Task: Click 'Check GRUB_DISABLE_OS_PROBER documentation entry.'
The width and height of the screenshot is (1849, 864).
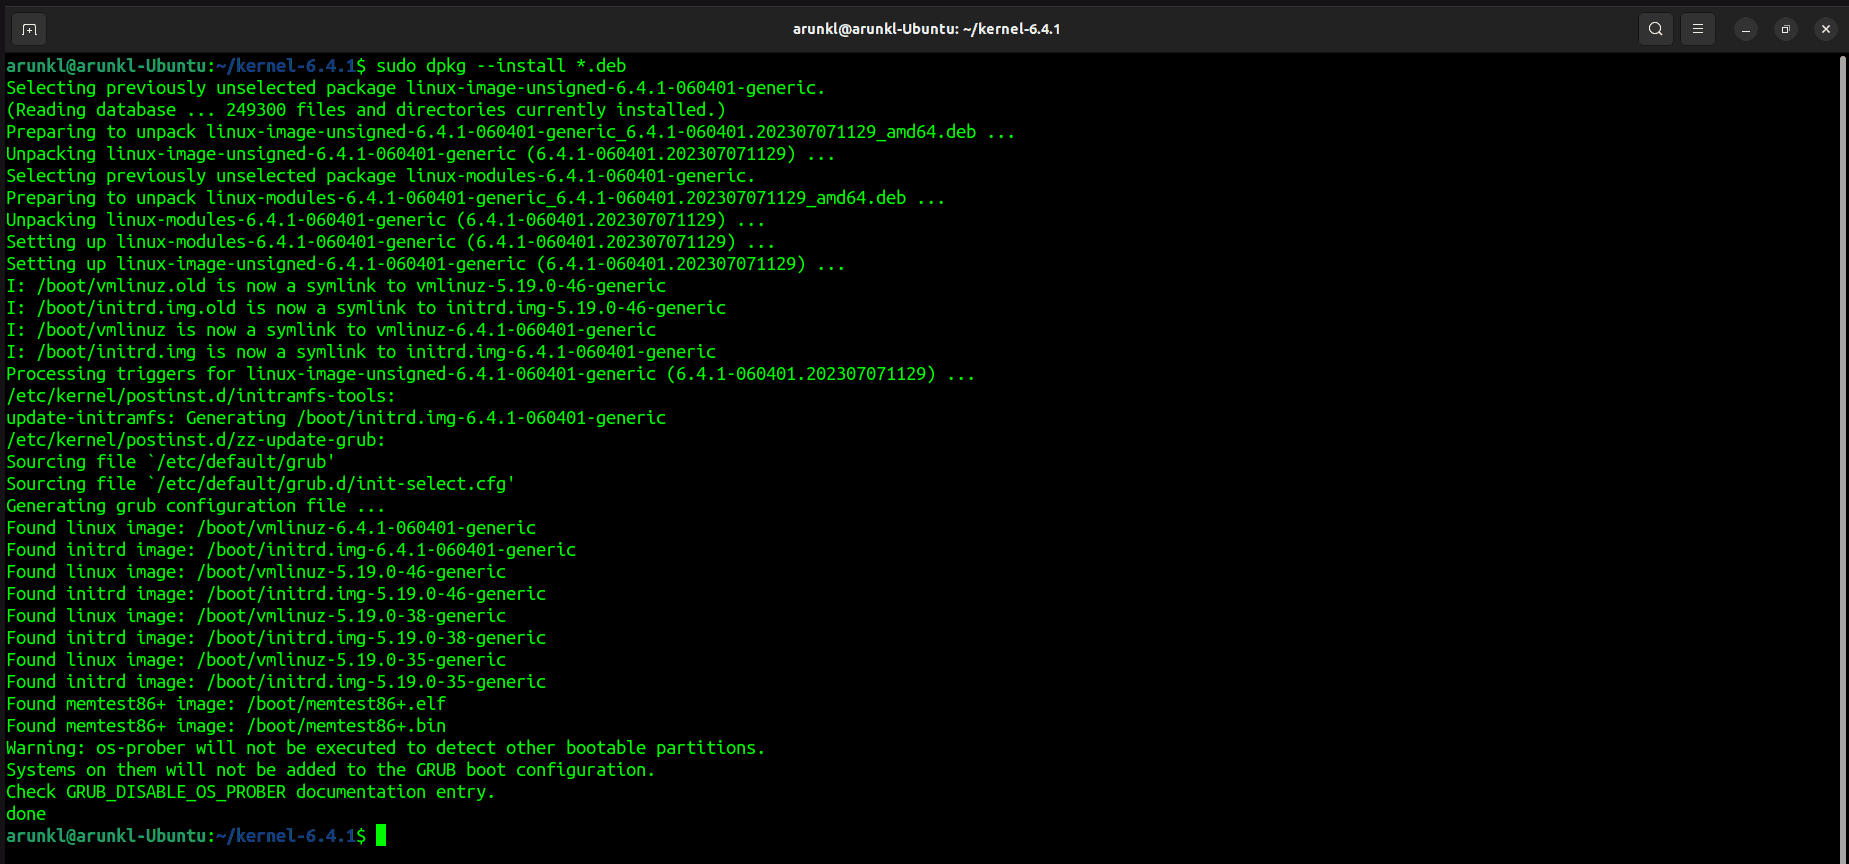Action: pyautogui.click(x=251, y=792)
